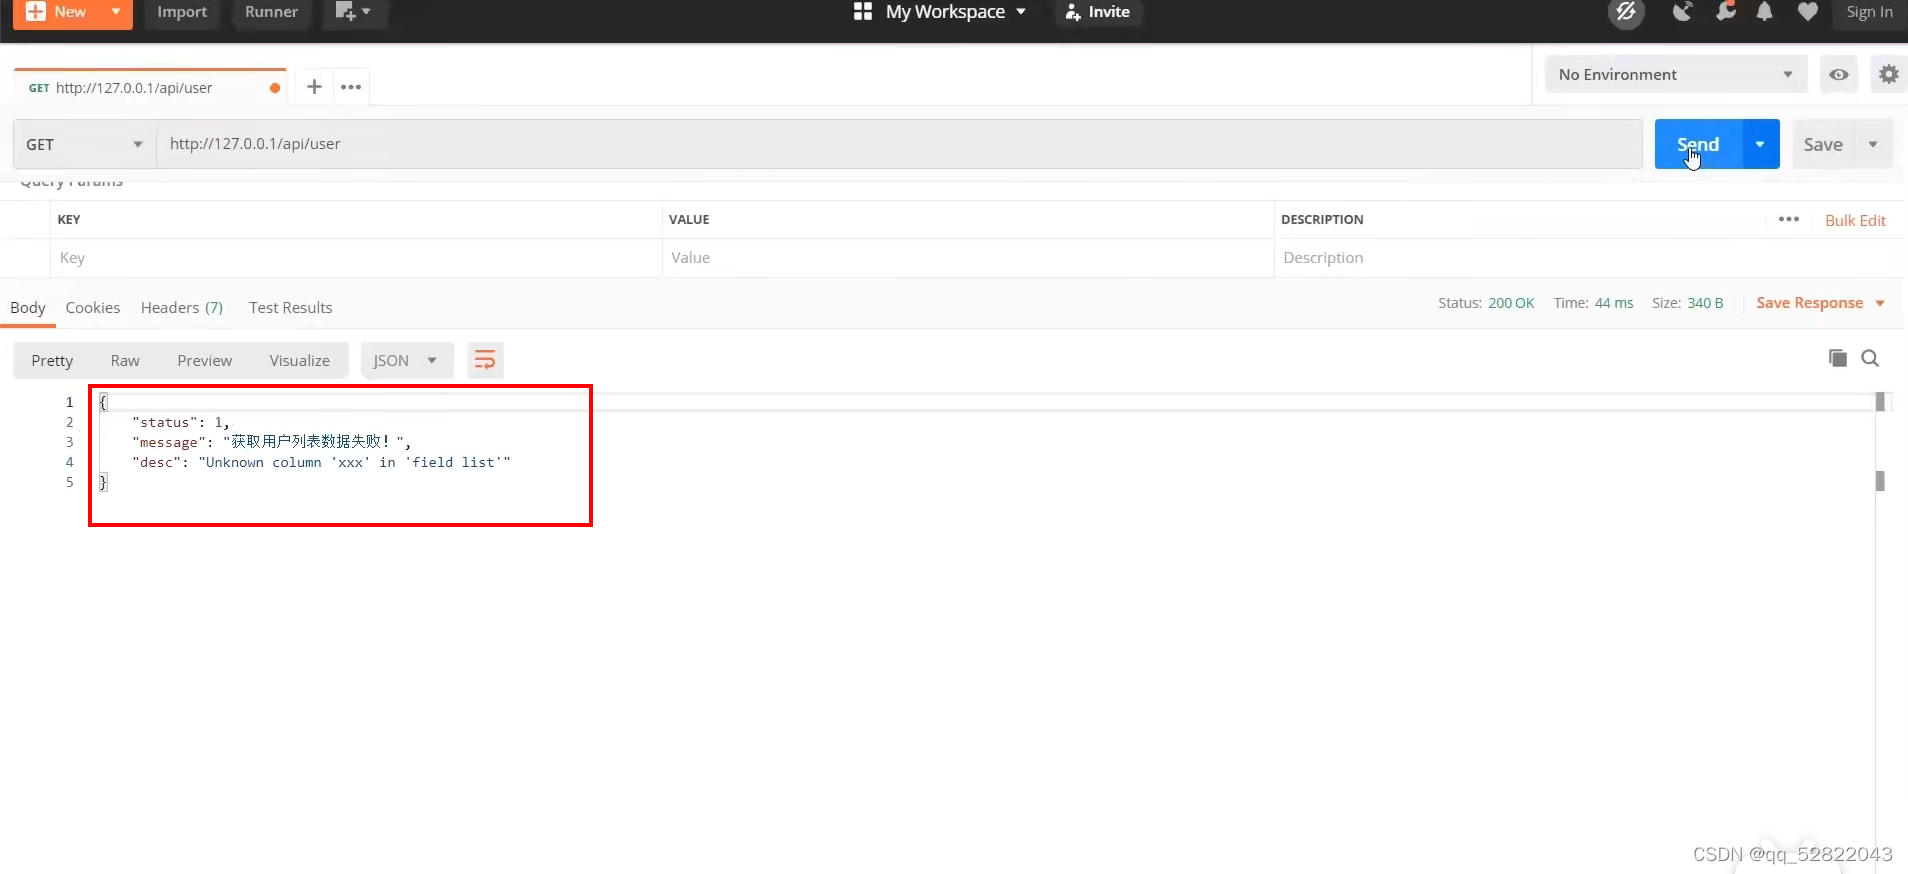Select the Raw response view

tap(125, 361)
